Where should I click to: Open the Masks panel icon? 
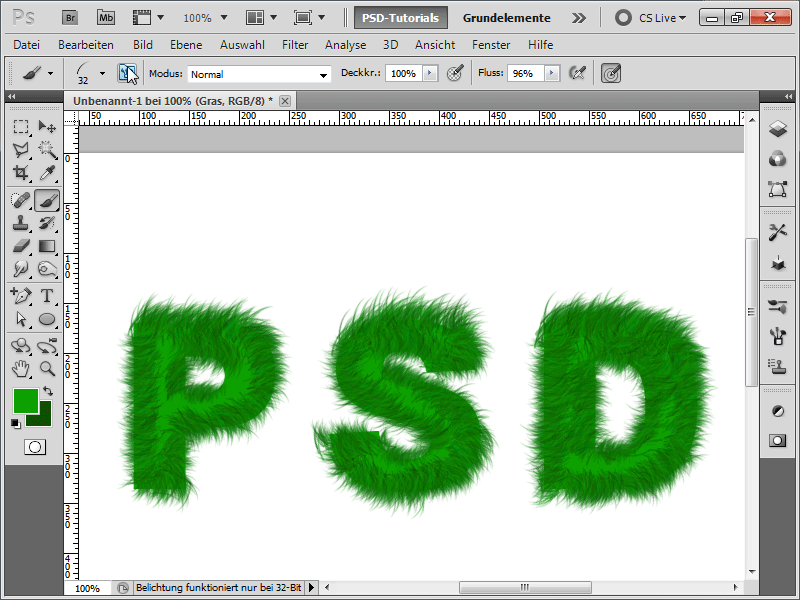[x=778, y=440]
